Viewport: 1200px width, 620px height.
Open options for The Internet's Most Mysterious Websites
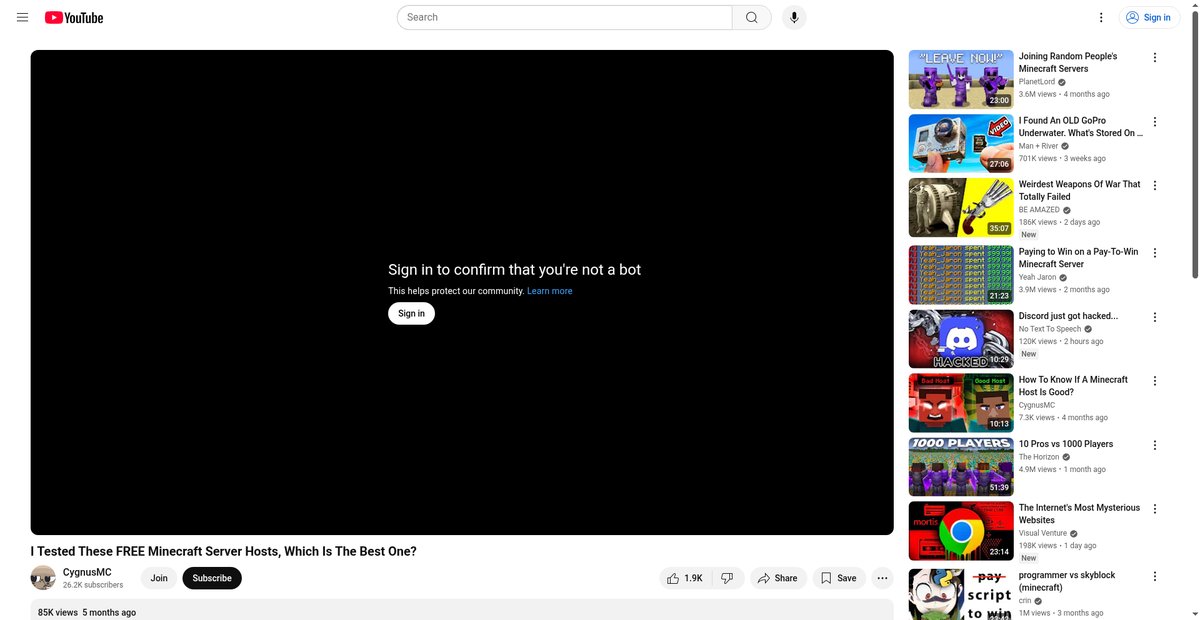[1155, 509]
